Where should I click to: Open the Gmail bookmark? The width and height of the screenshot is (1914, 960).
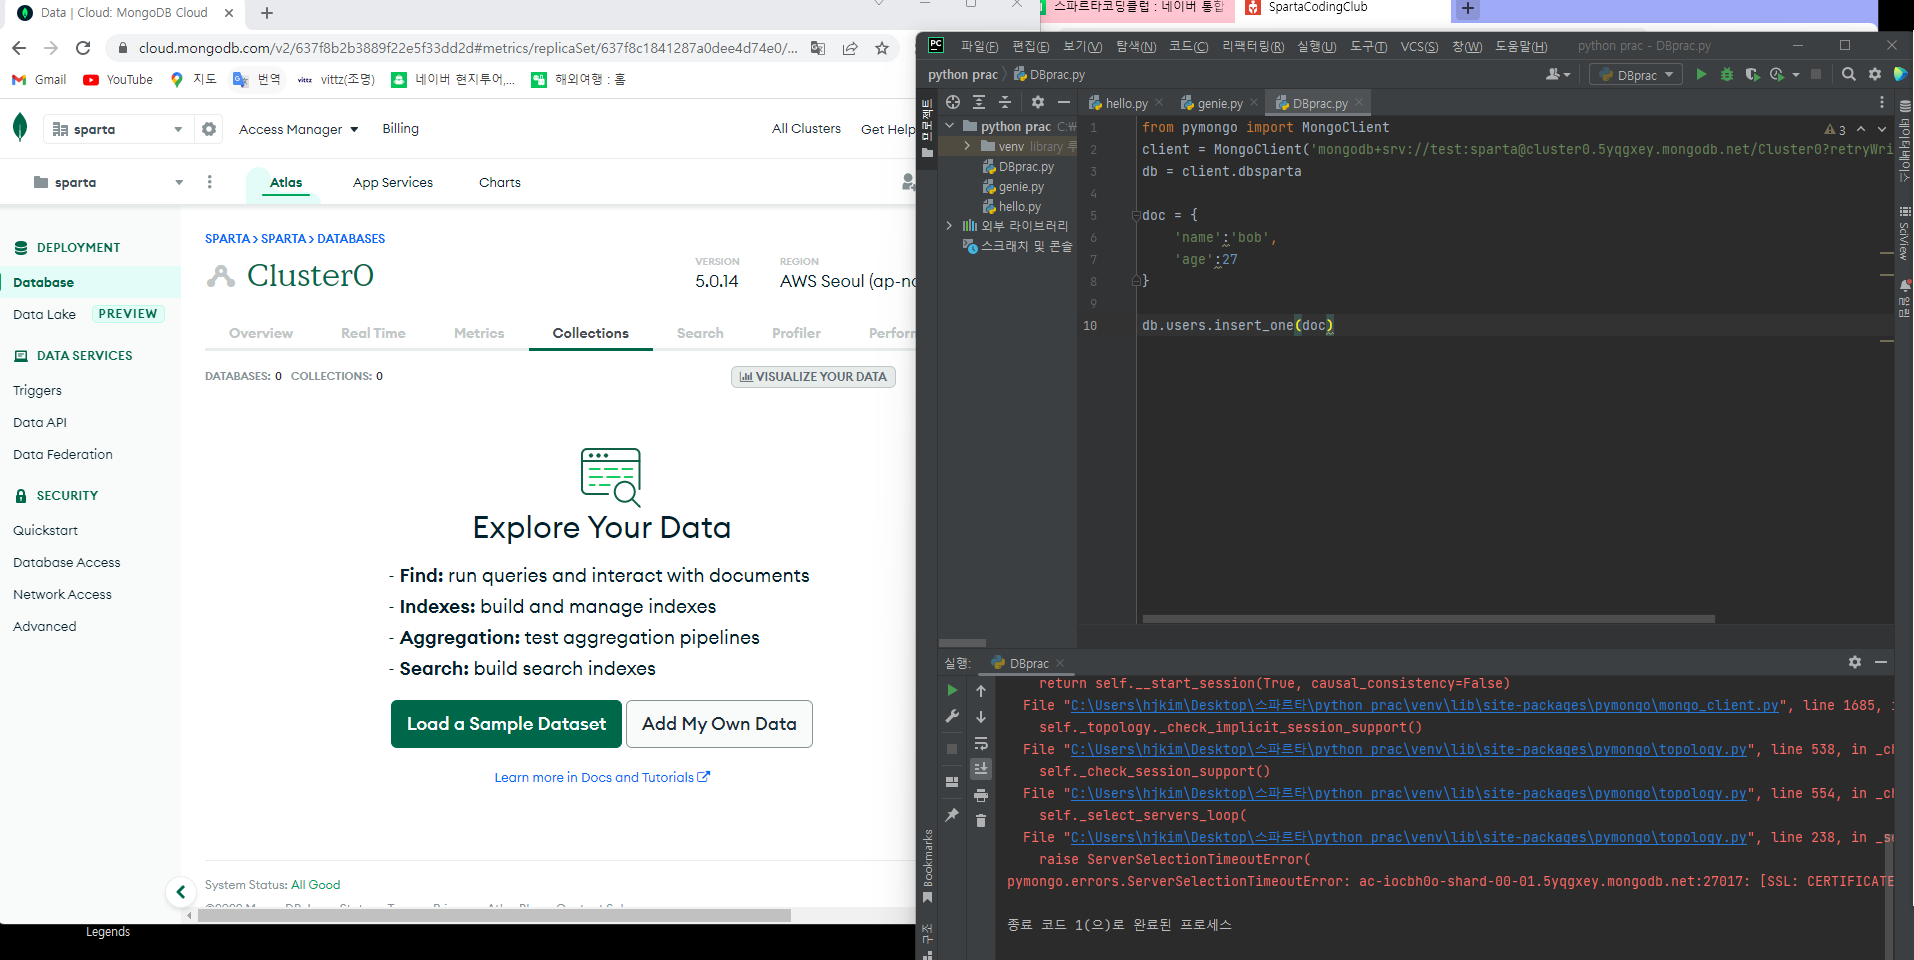[39, 79]
